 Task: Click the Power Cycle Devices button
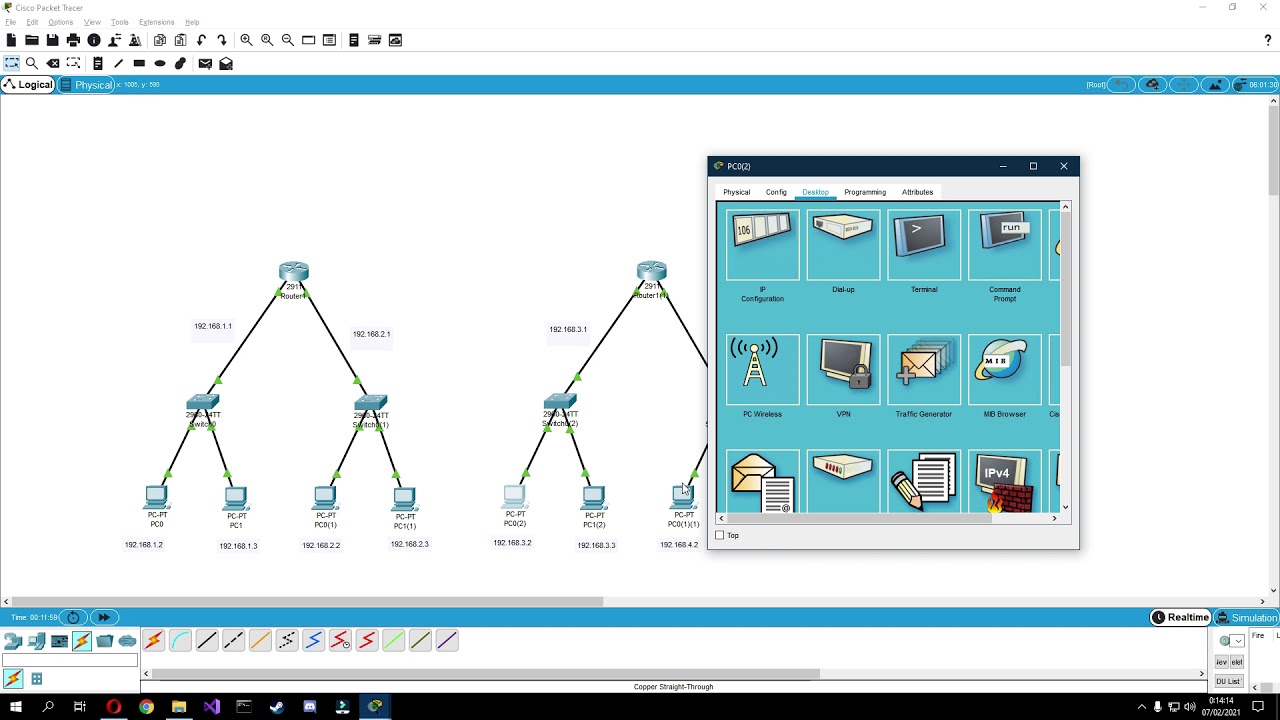pos(73,617)
